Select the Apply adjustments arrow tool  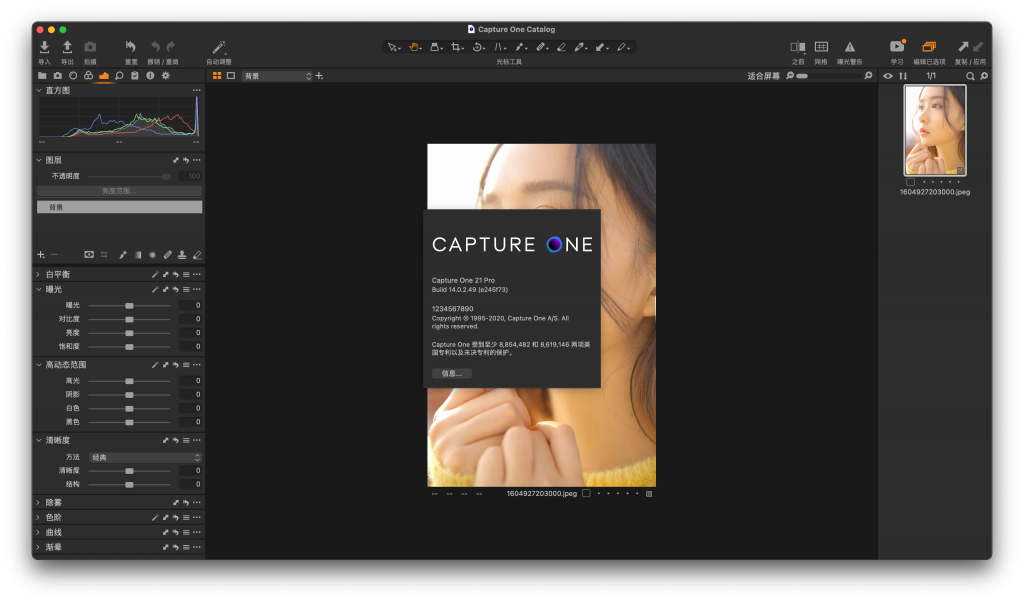(601, 47)
